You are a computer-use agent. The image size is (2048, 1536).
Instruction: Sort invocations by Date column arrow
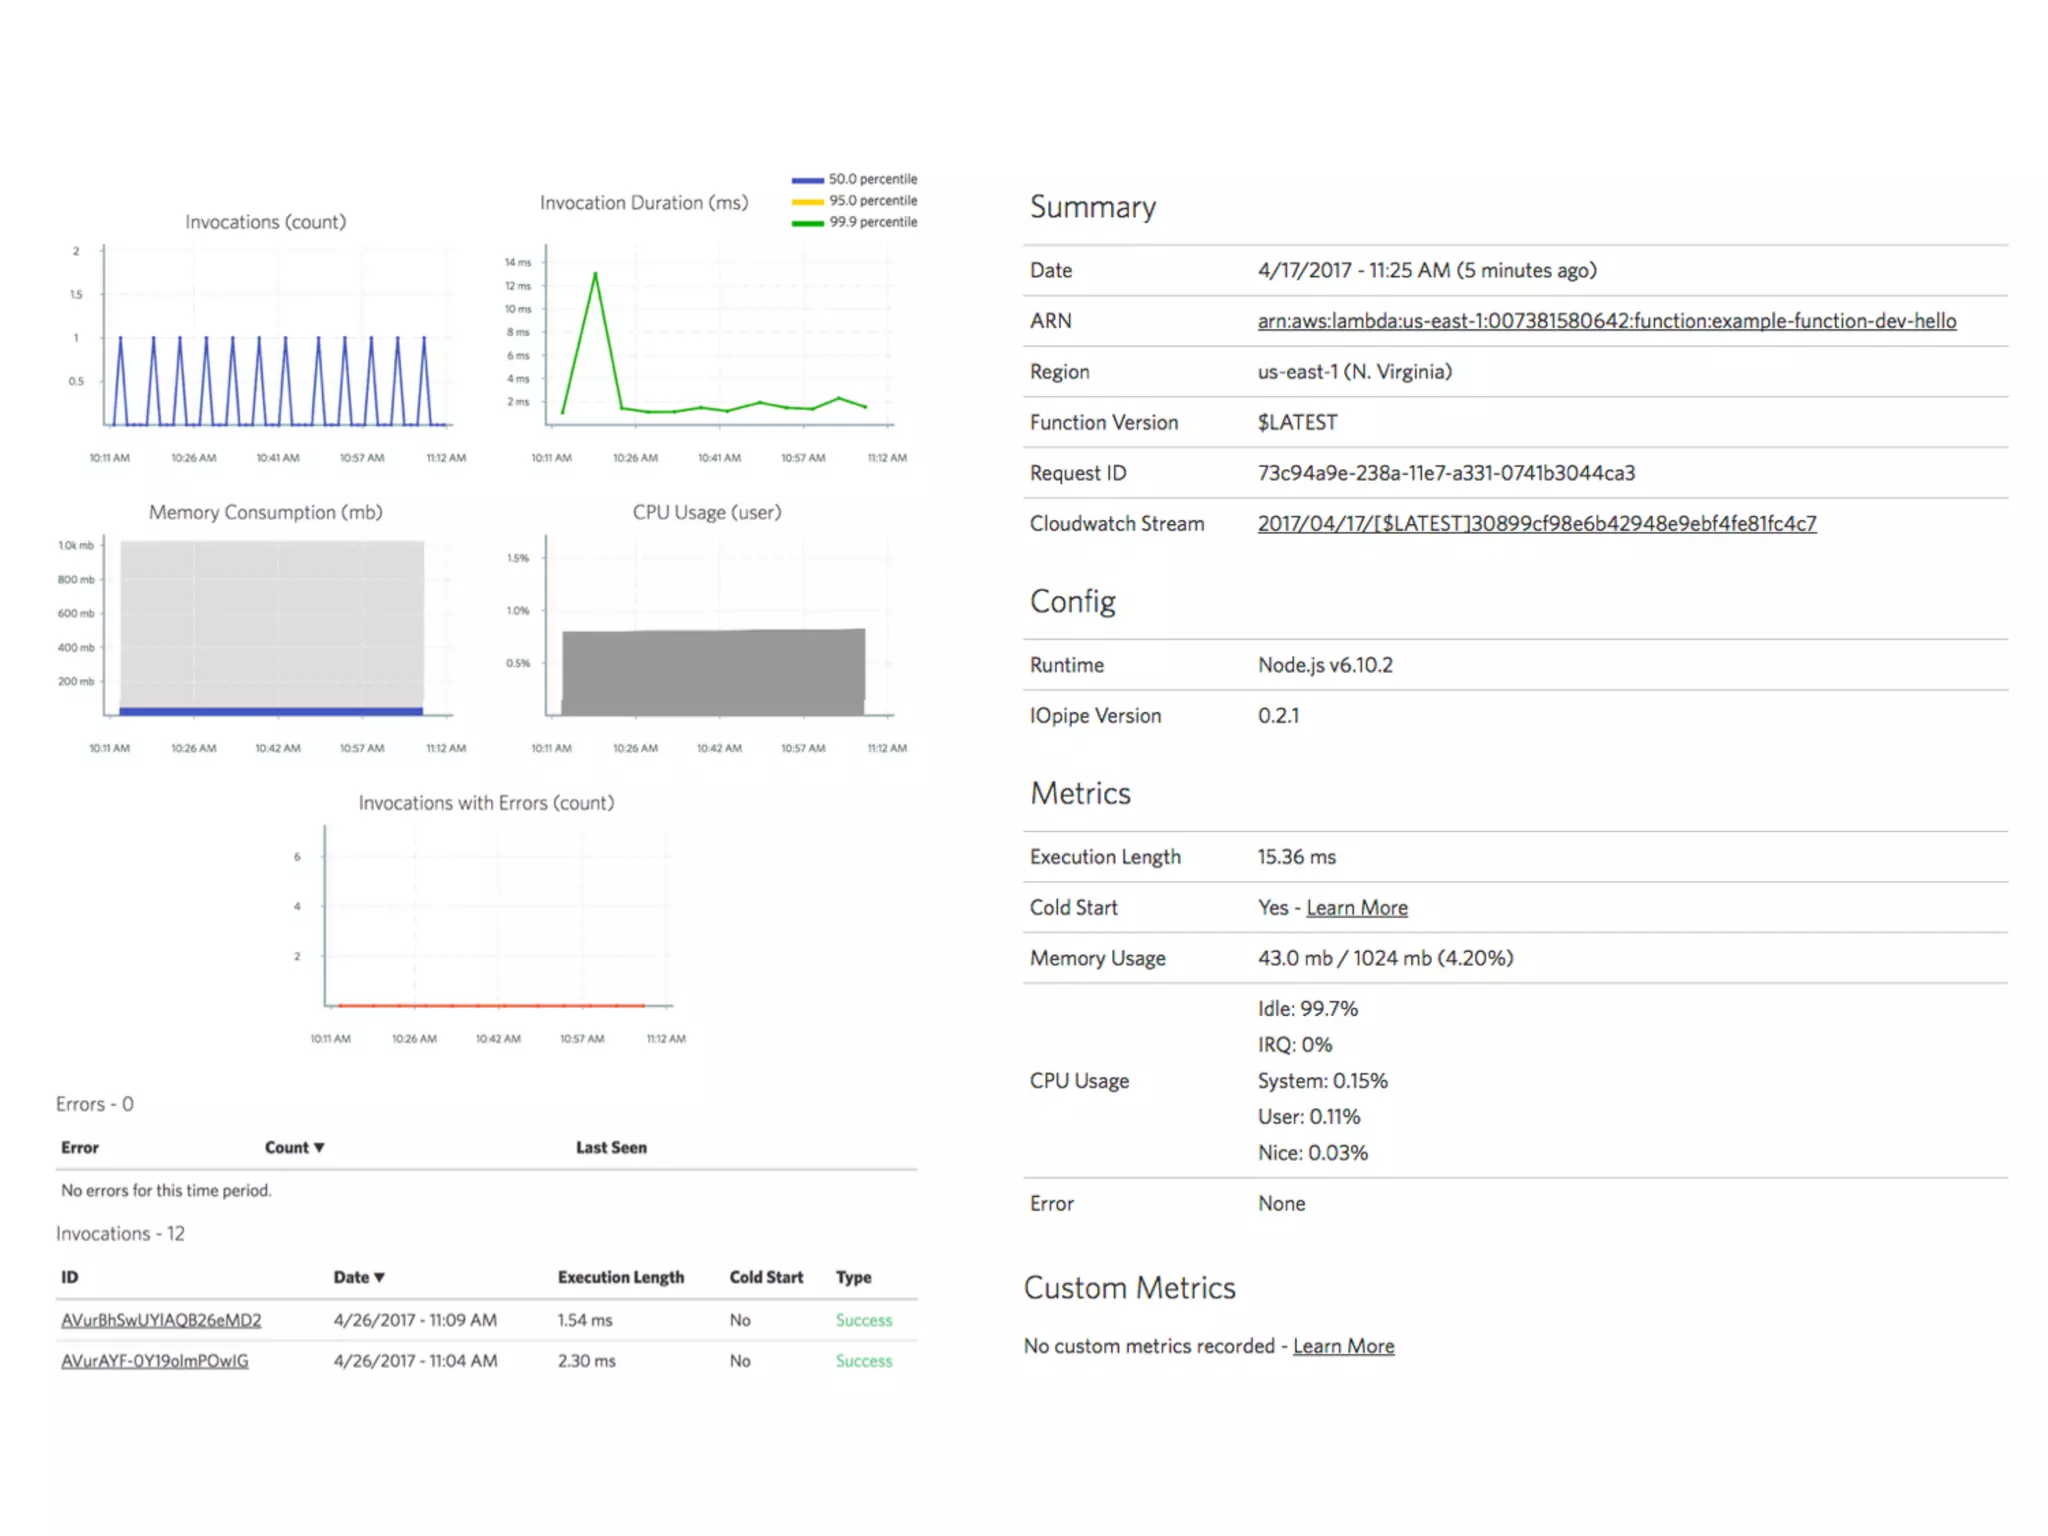point(379,1278)
